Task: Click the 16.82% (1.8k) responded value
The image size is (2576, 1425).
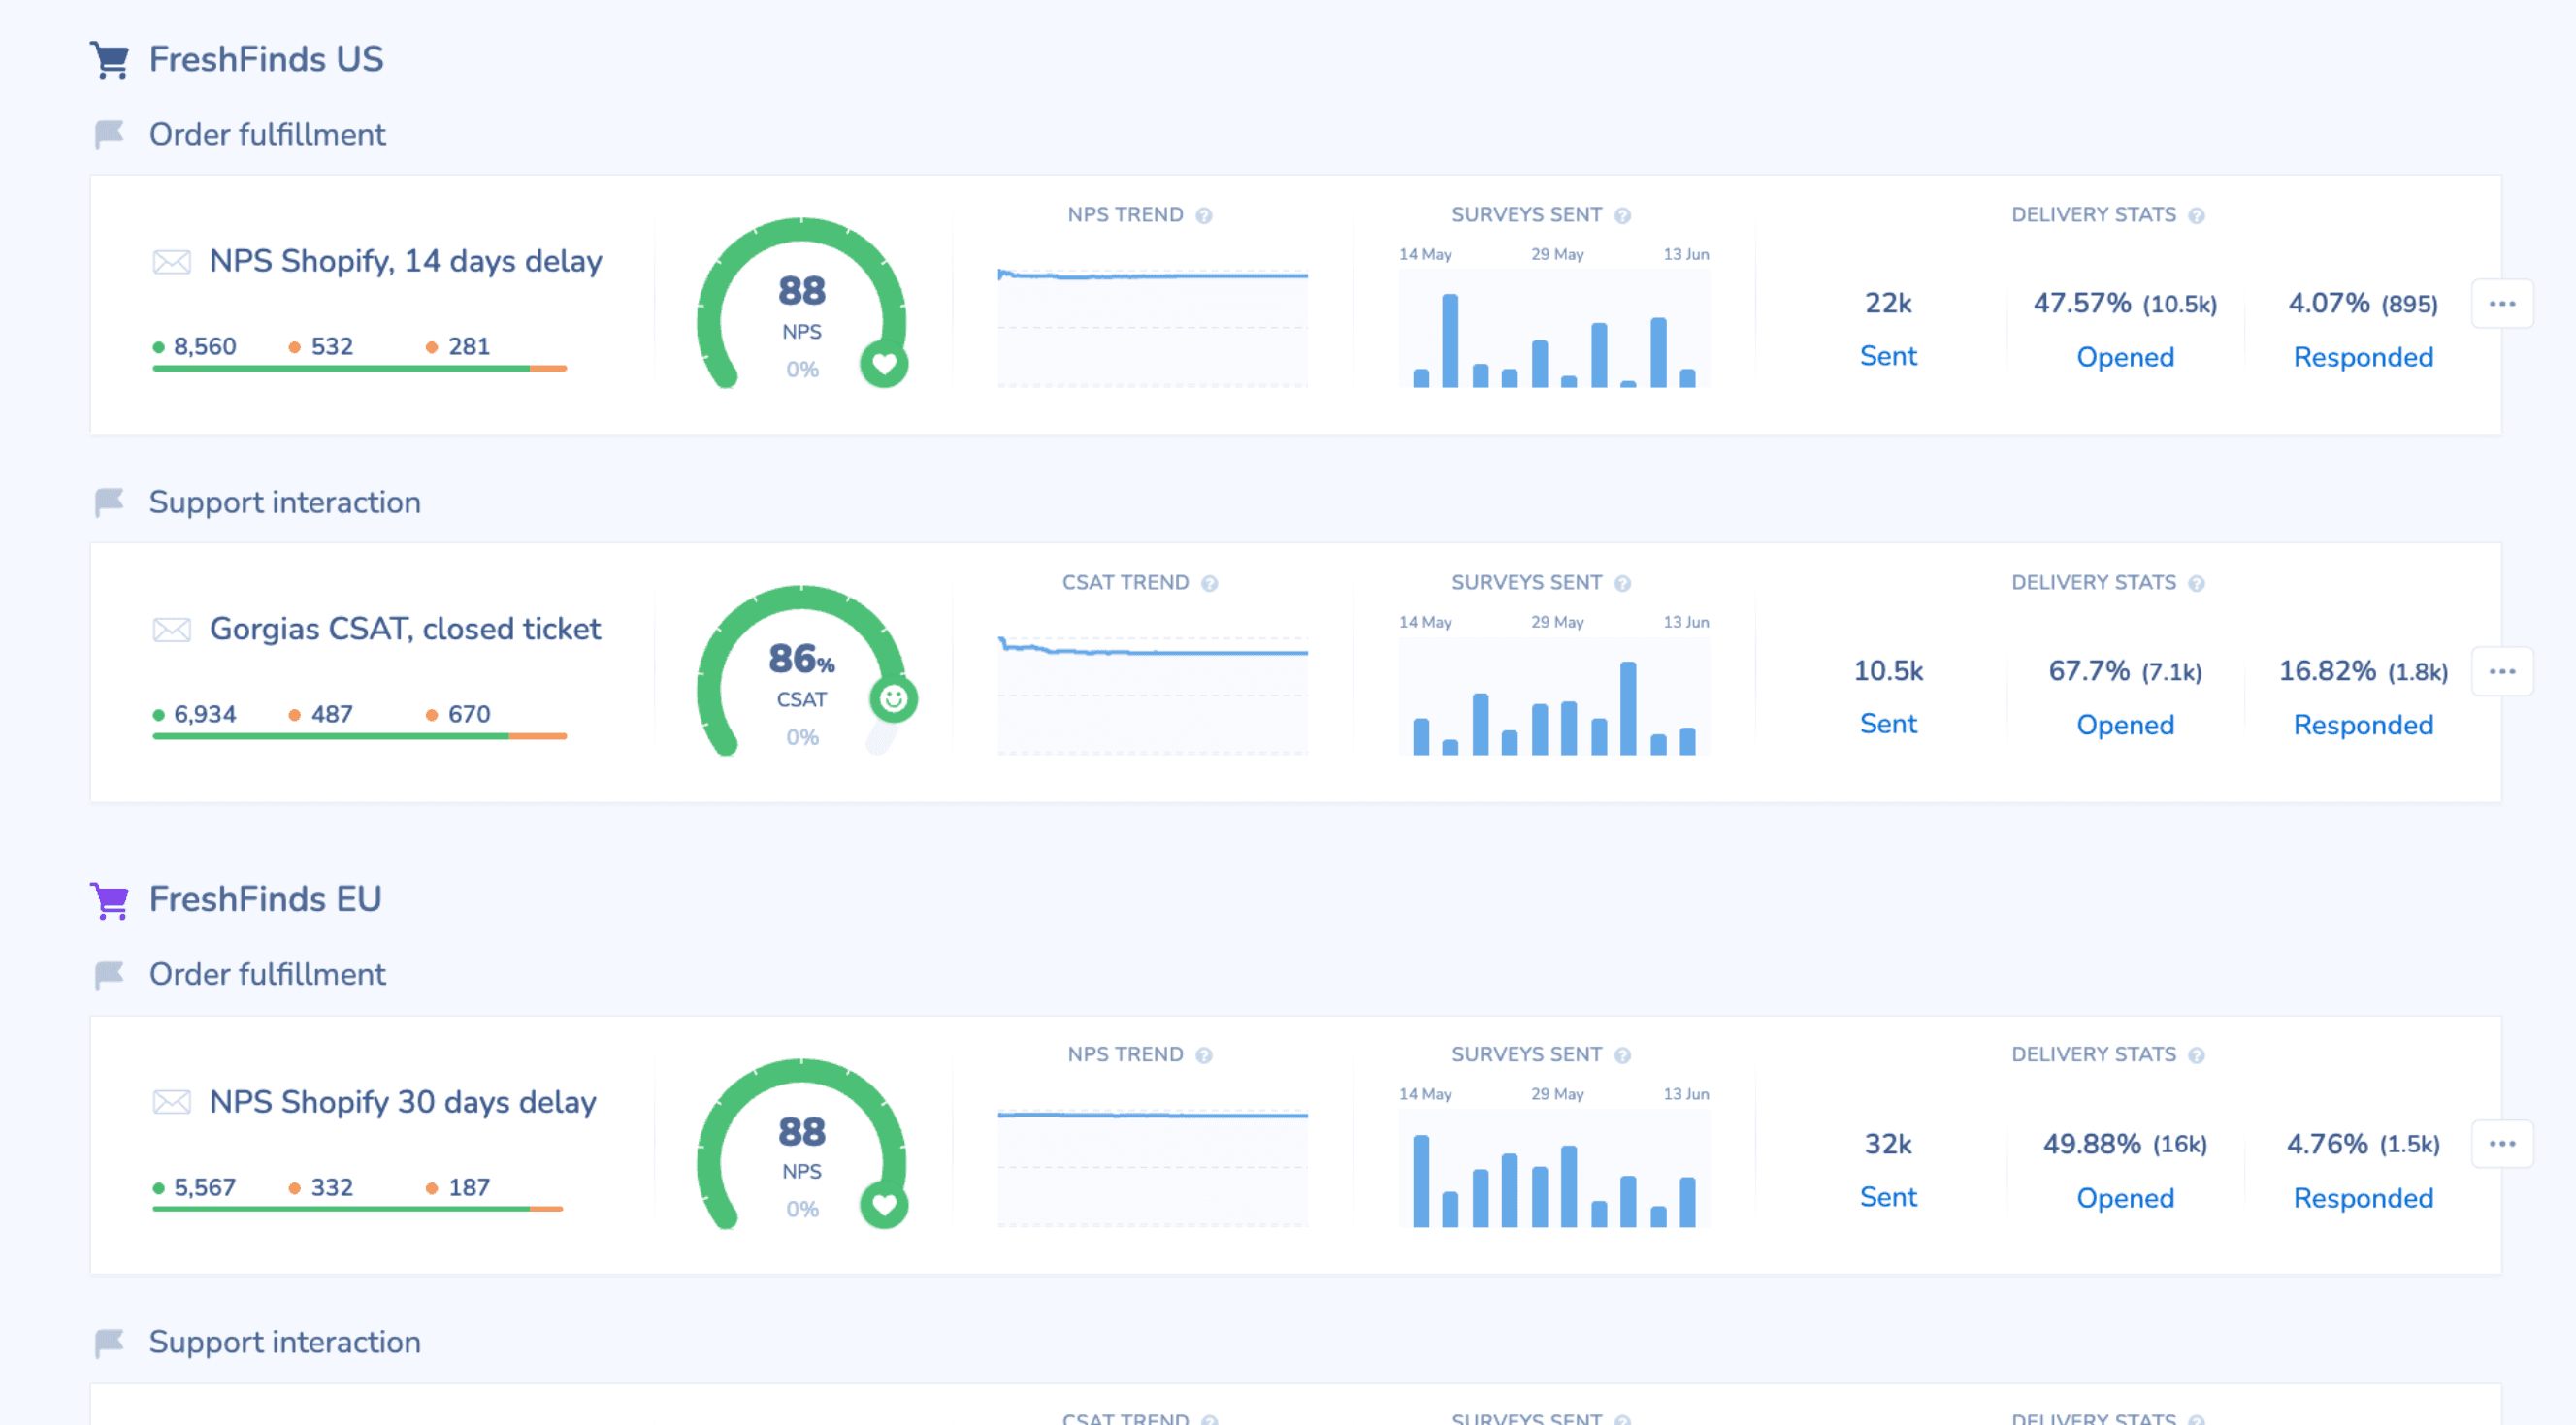Action: click(2363, 671)
